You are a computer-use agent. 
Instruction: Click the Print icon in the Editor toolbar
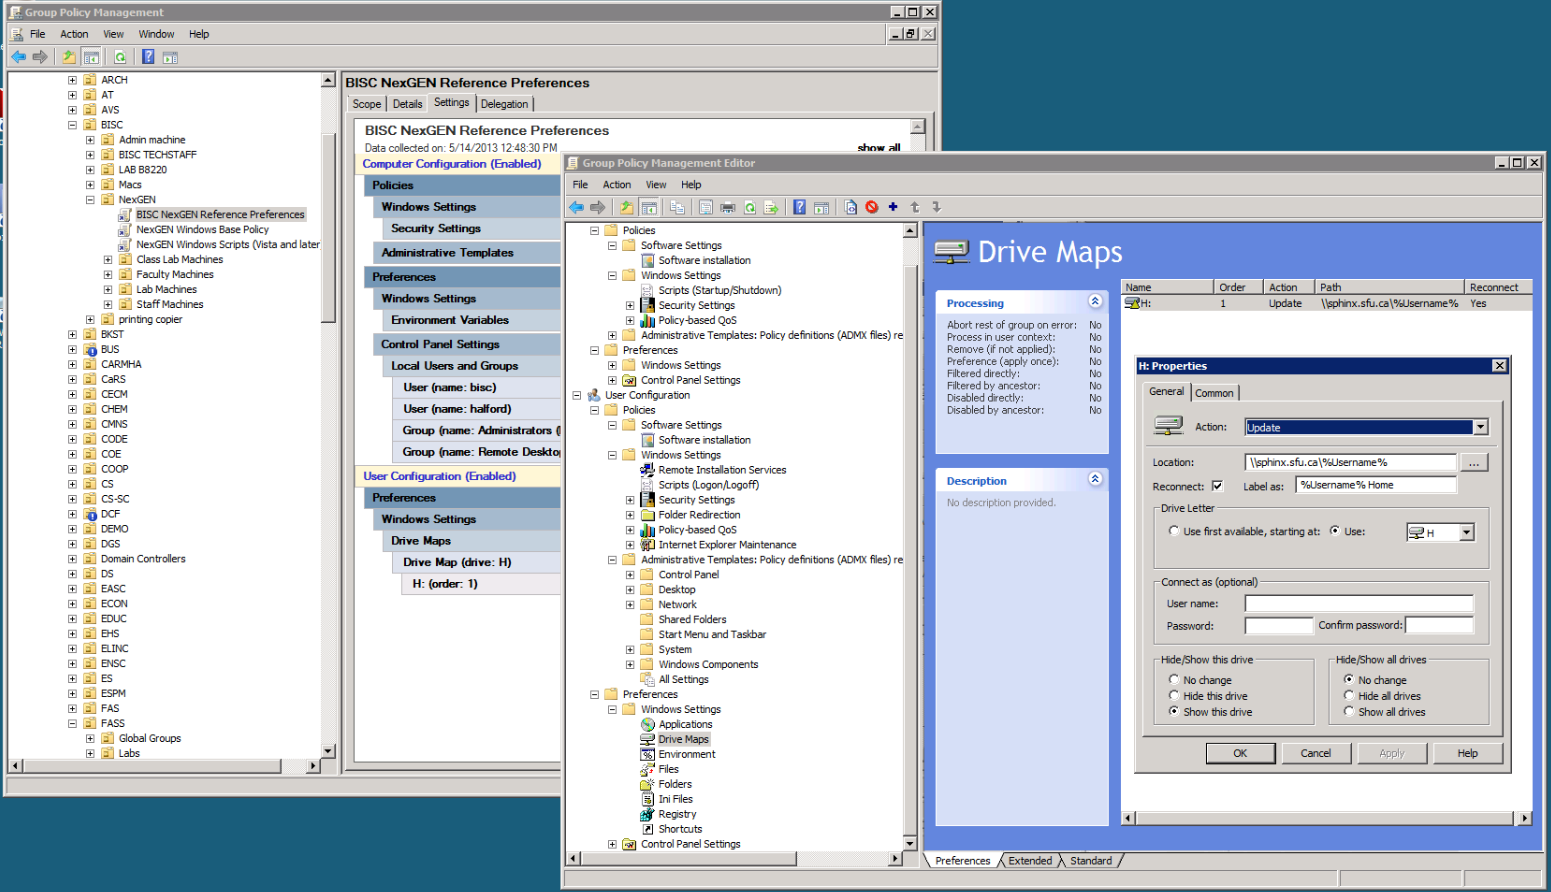click(x=728, y=208)
